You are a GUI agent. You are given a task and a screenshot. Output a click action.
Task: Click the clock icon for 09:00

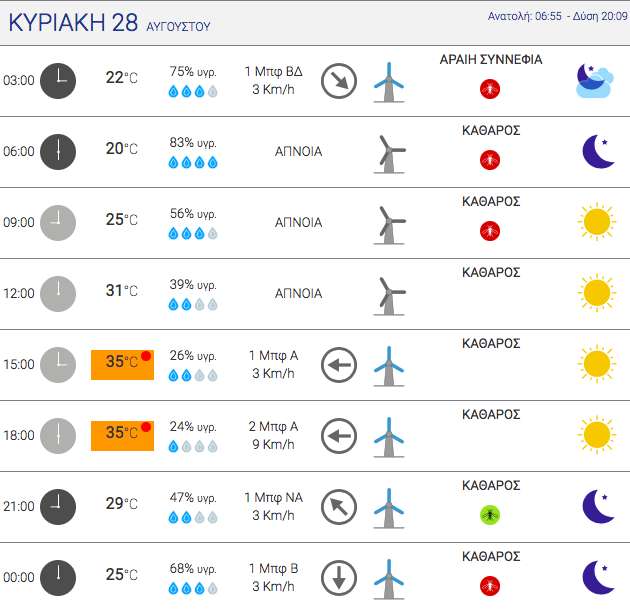coord(58,223)
